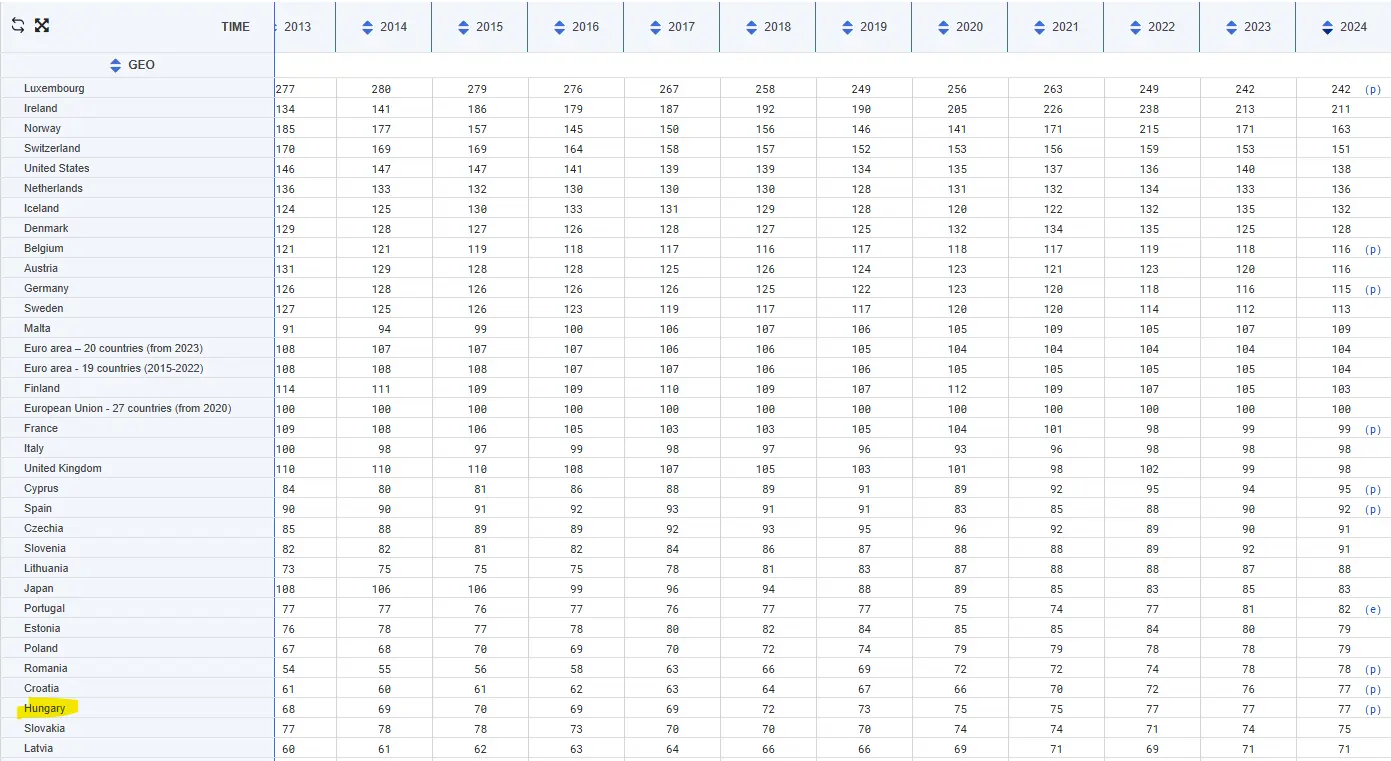Select the Malta row label

point(37,328)
